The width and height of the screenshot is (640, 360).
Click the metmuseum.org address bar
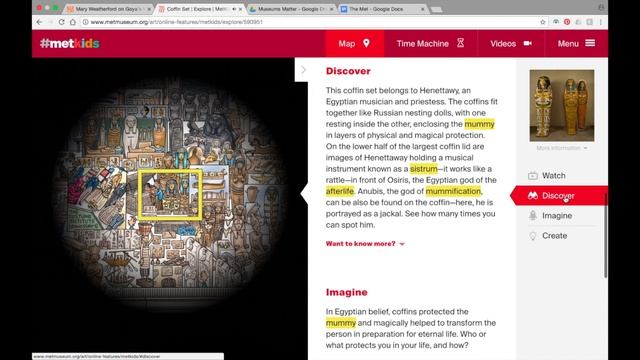(x=310, y=22)
